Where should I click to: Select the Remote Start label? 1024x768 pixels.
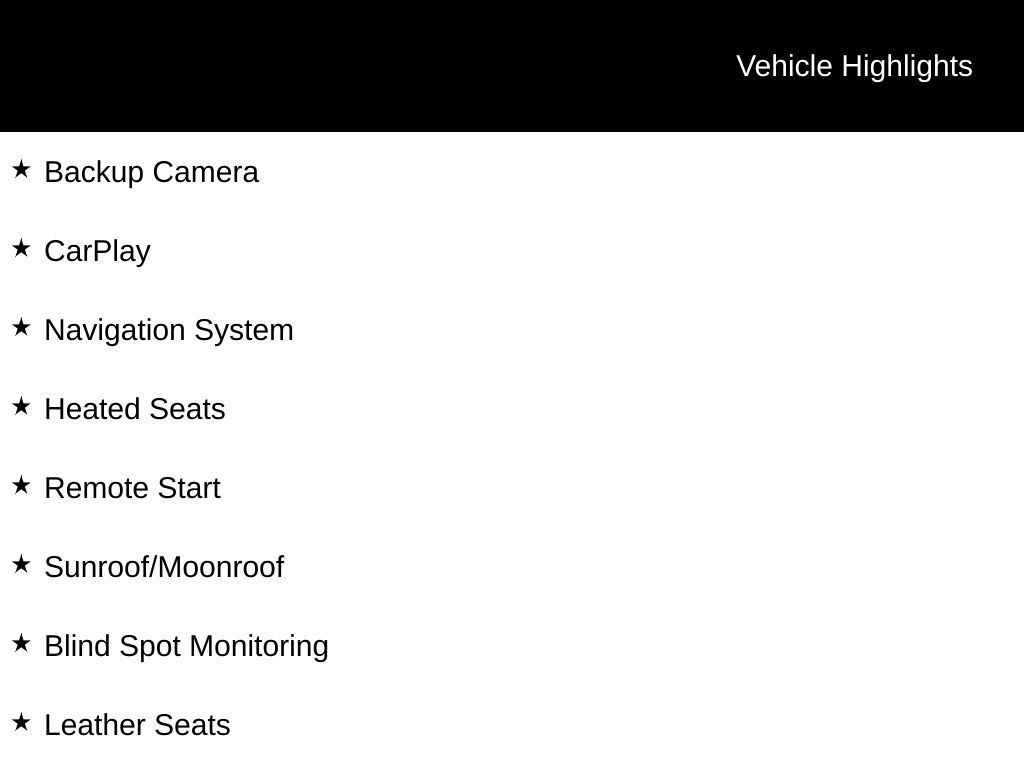point(133,488)
